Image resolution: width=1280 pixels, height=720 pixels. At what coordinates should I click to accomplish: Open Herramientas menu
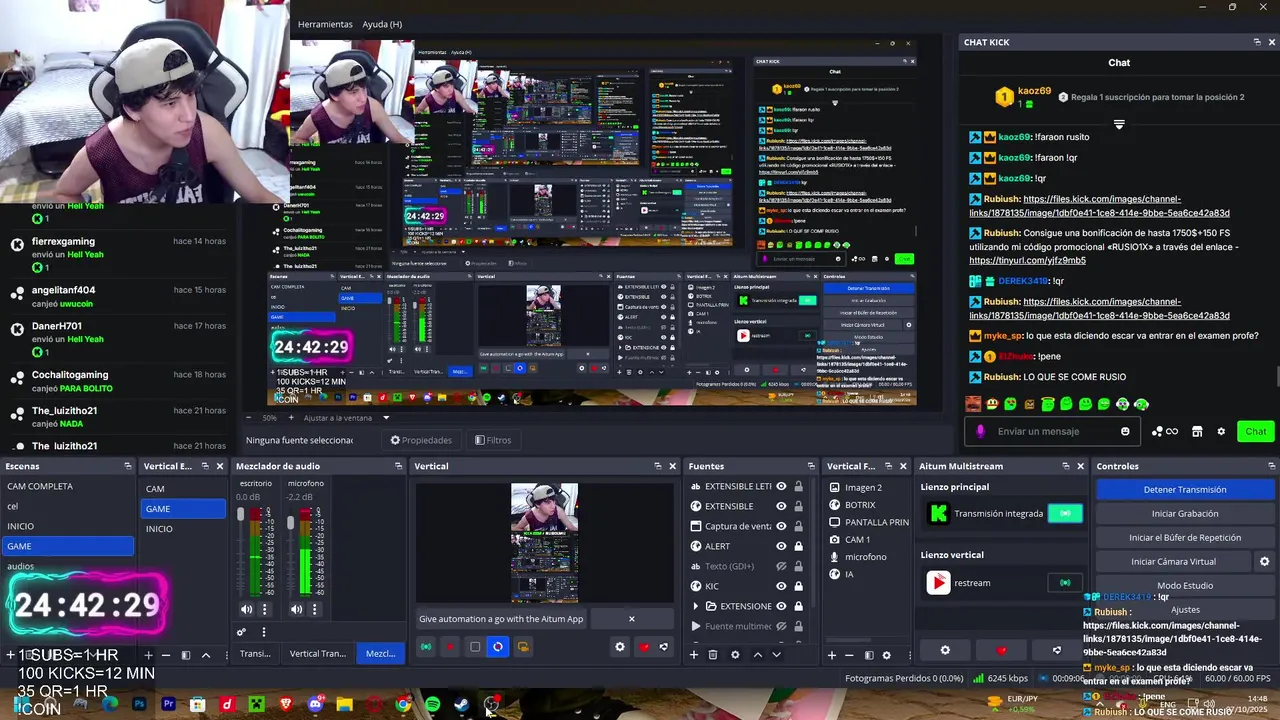[325, 24]
